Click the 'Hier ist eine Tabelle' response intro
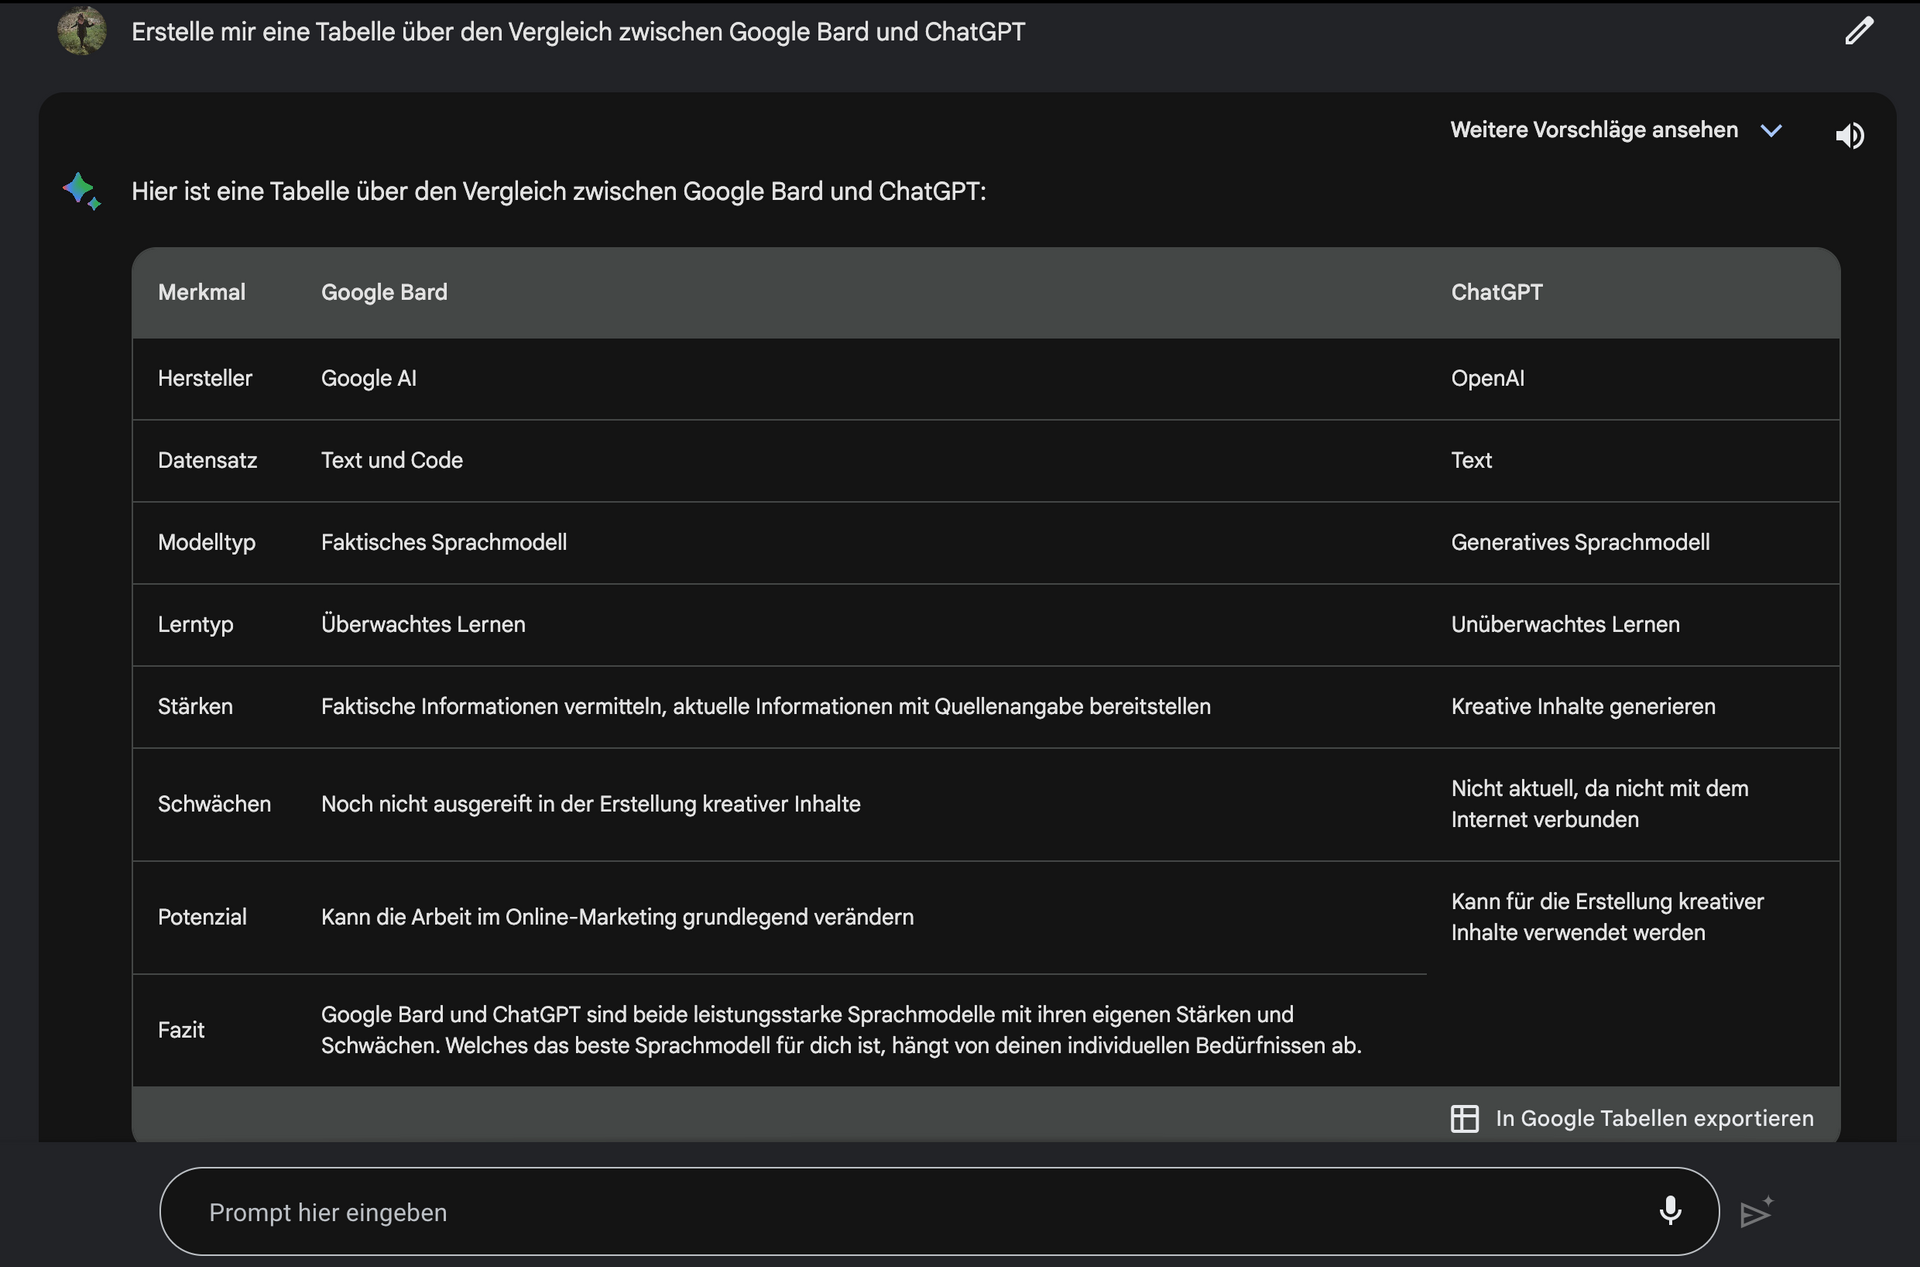Viewport: 1920px width, 1267px height. [558, 191]
